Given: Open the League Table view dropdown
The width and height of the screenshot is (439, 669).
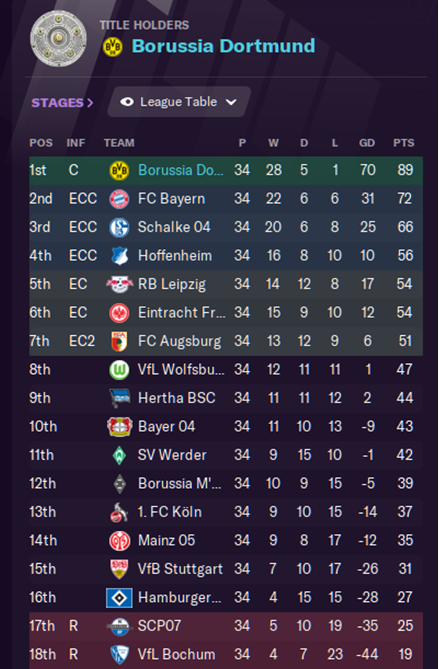Looking at the screenshot, I should point(179,102).
